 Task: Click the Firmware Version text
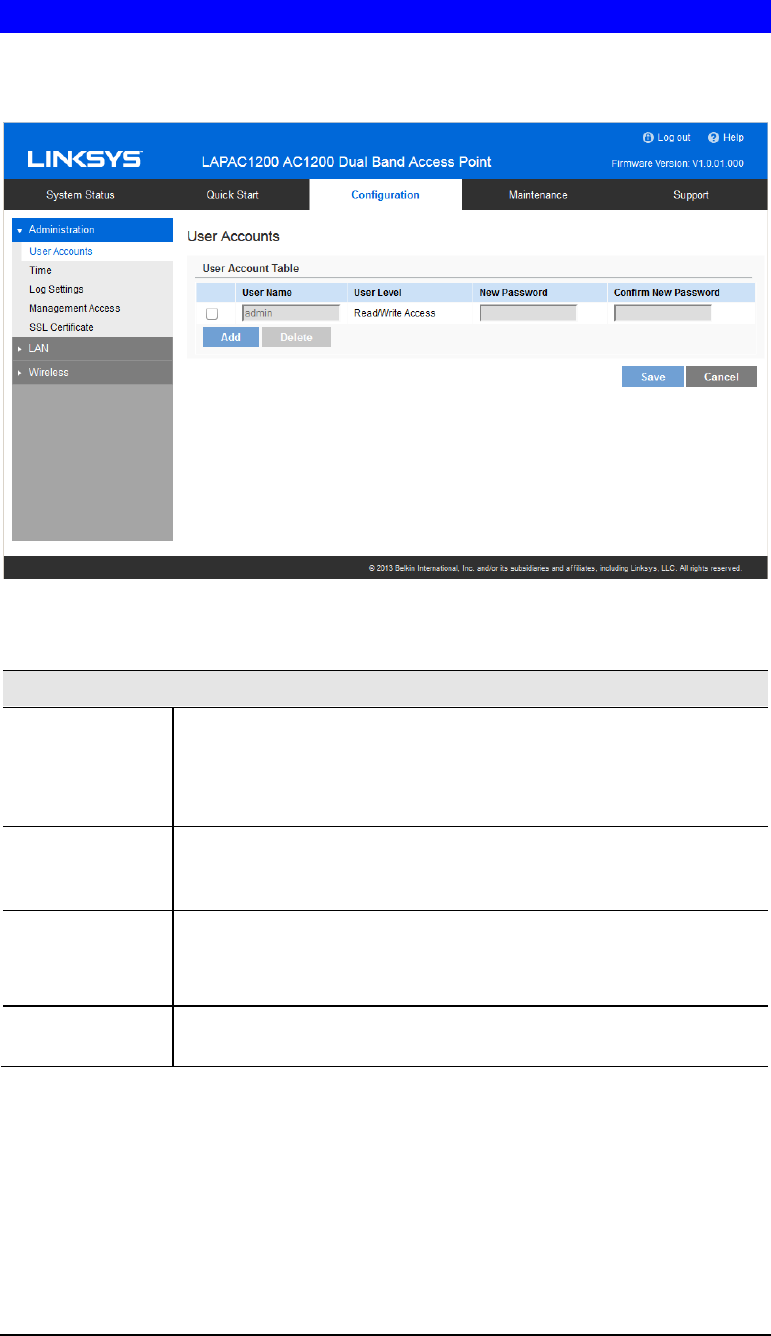pos(679,162)
